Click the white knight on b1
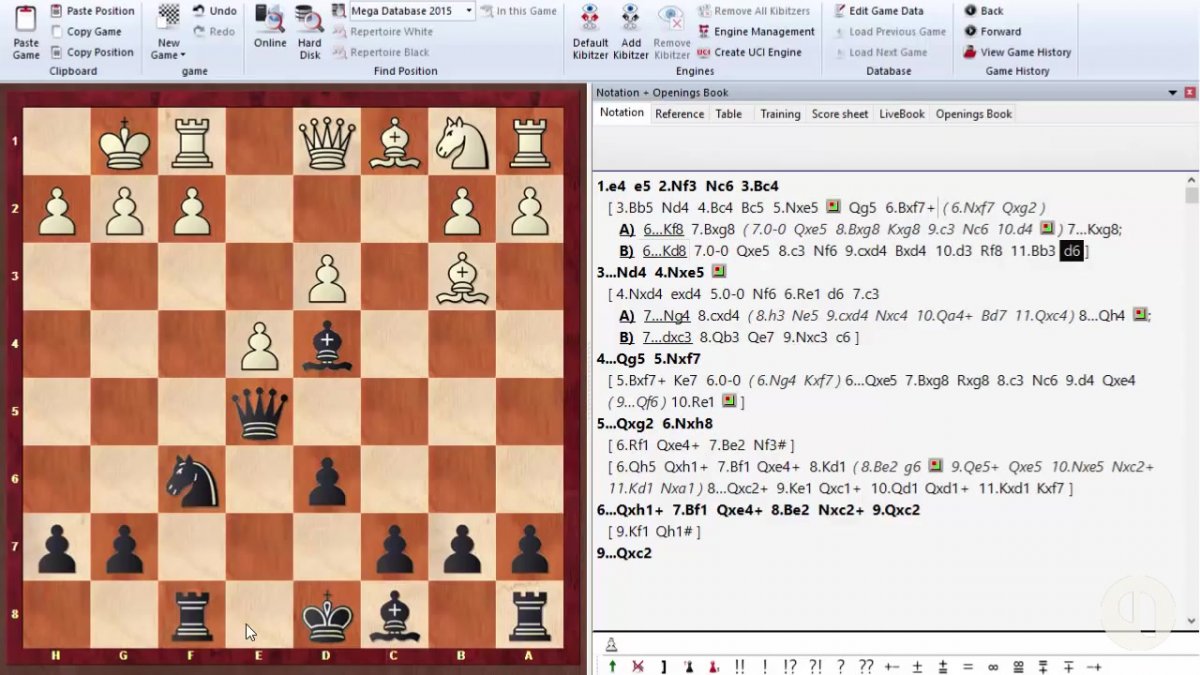The width and height of the screenshot is (1200, 675). click(x=461, y=141)
